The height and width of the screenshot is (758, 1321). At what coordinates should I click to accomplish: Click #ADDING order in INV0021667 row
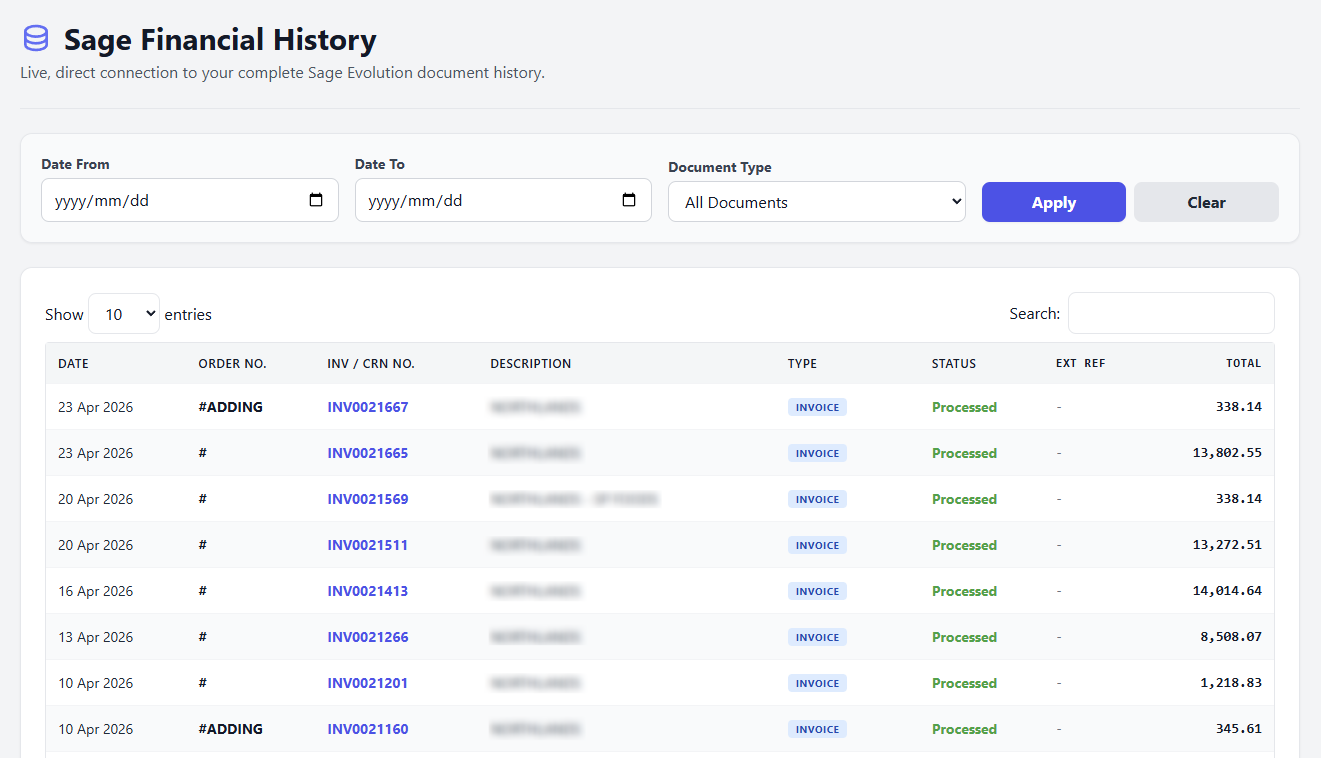tap(230, 407)
